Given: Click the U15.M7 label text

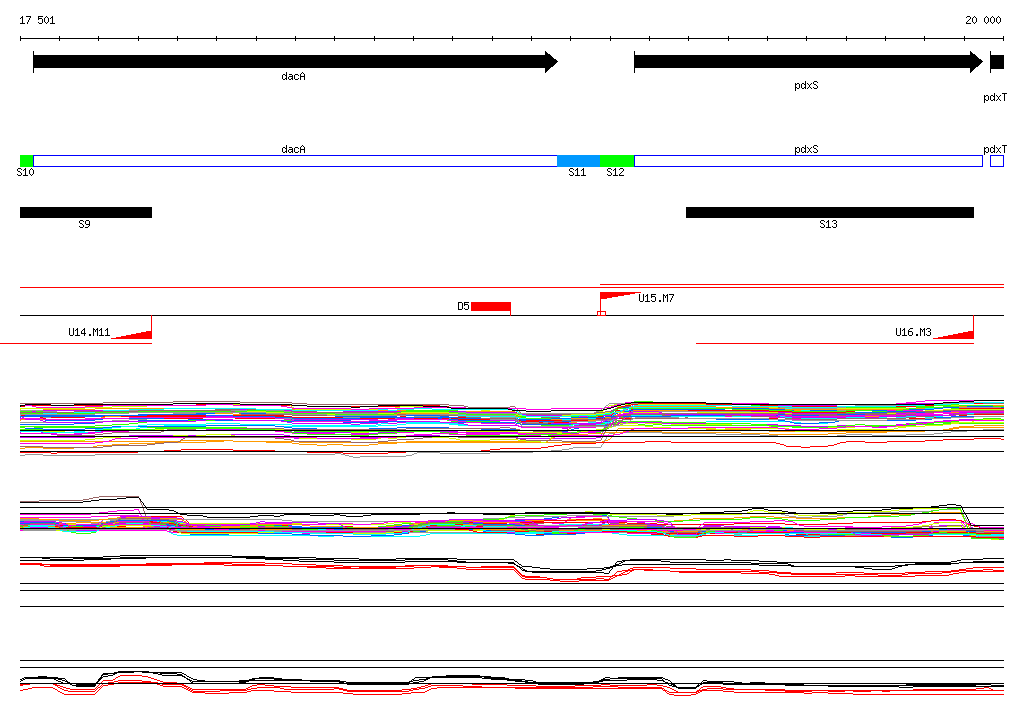Looking at the screenshot, I should [x=656, y=298].
